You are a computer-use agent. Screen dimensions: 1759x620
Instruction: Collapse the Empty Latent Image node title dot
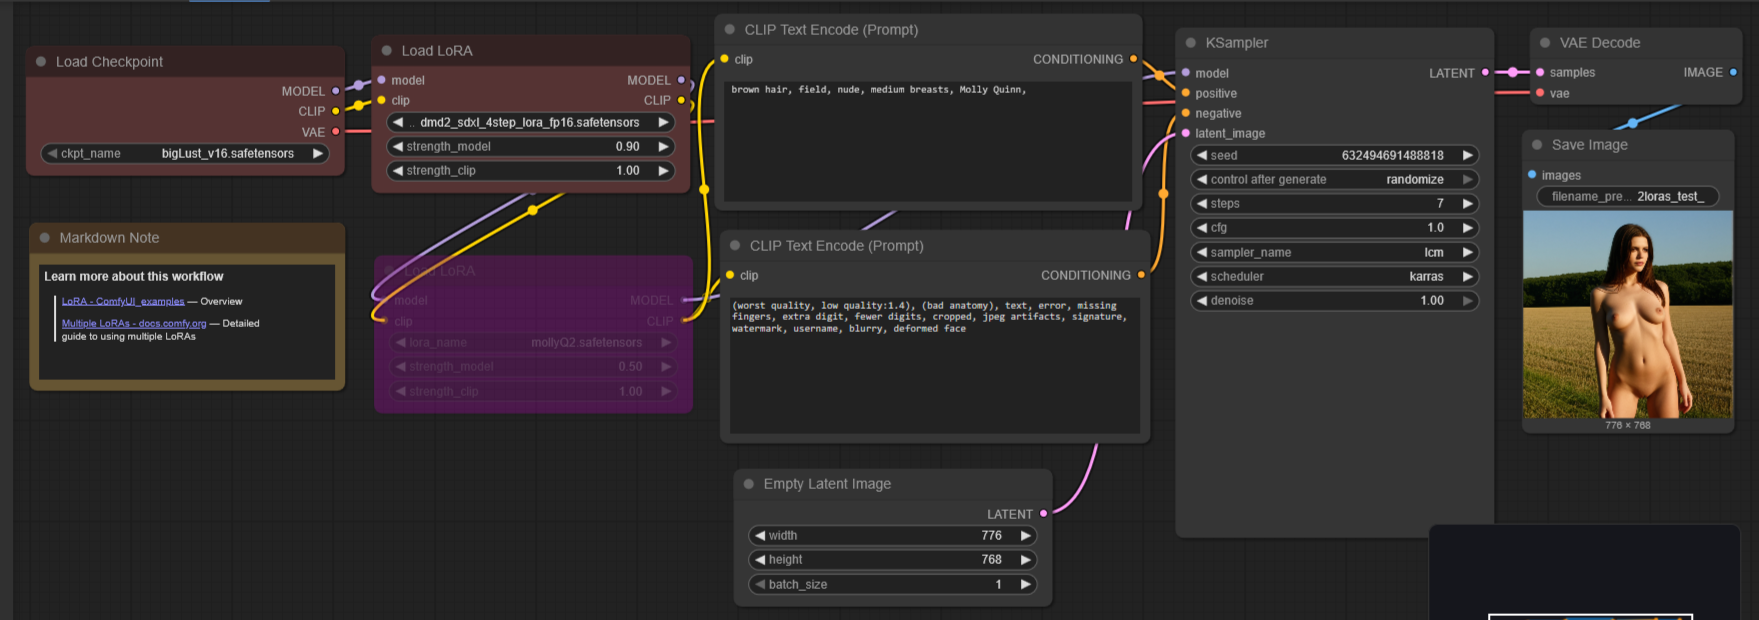click(749, 484)
